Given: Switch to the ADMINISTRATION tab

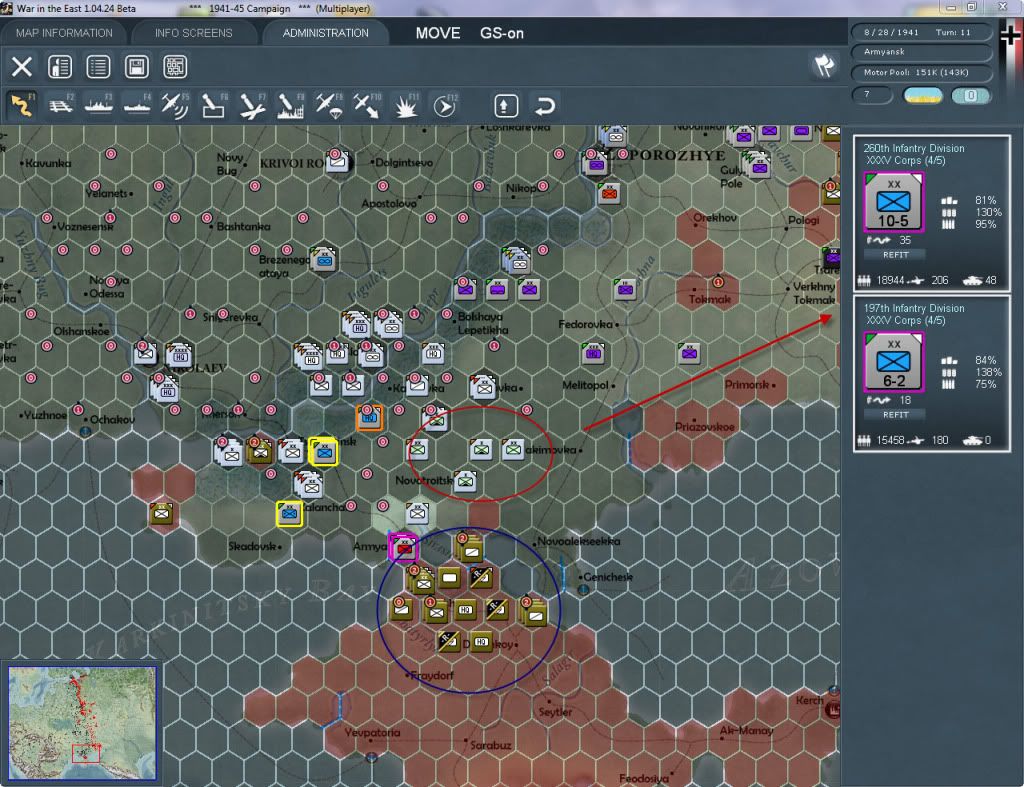Looking at the screenshot, I should tap(325, 33).
